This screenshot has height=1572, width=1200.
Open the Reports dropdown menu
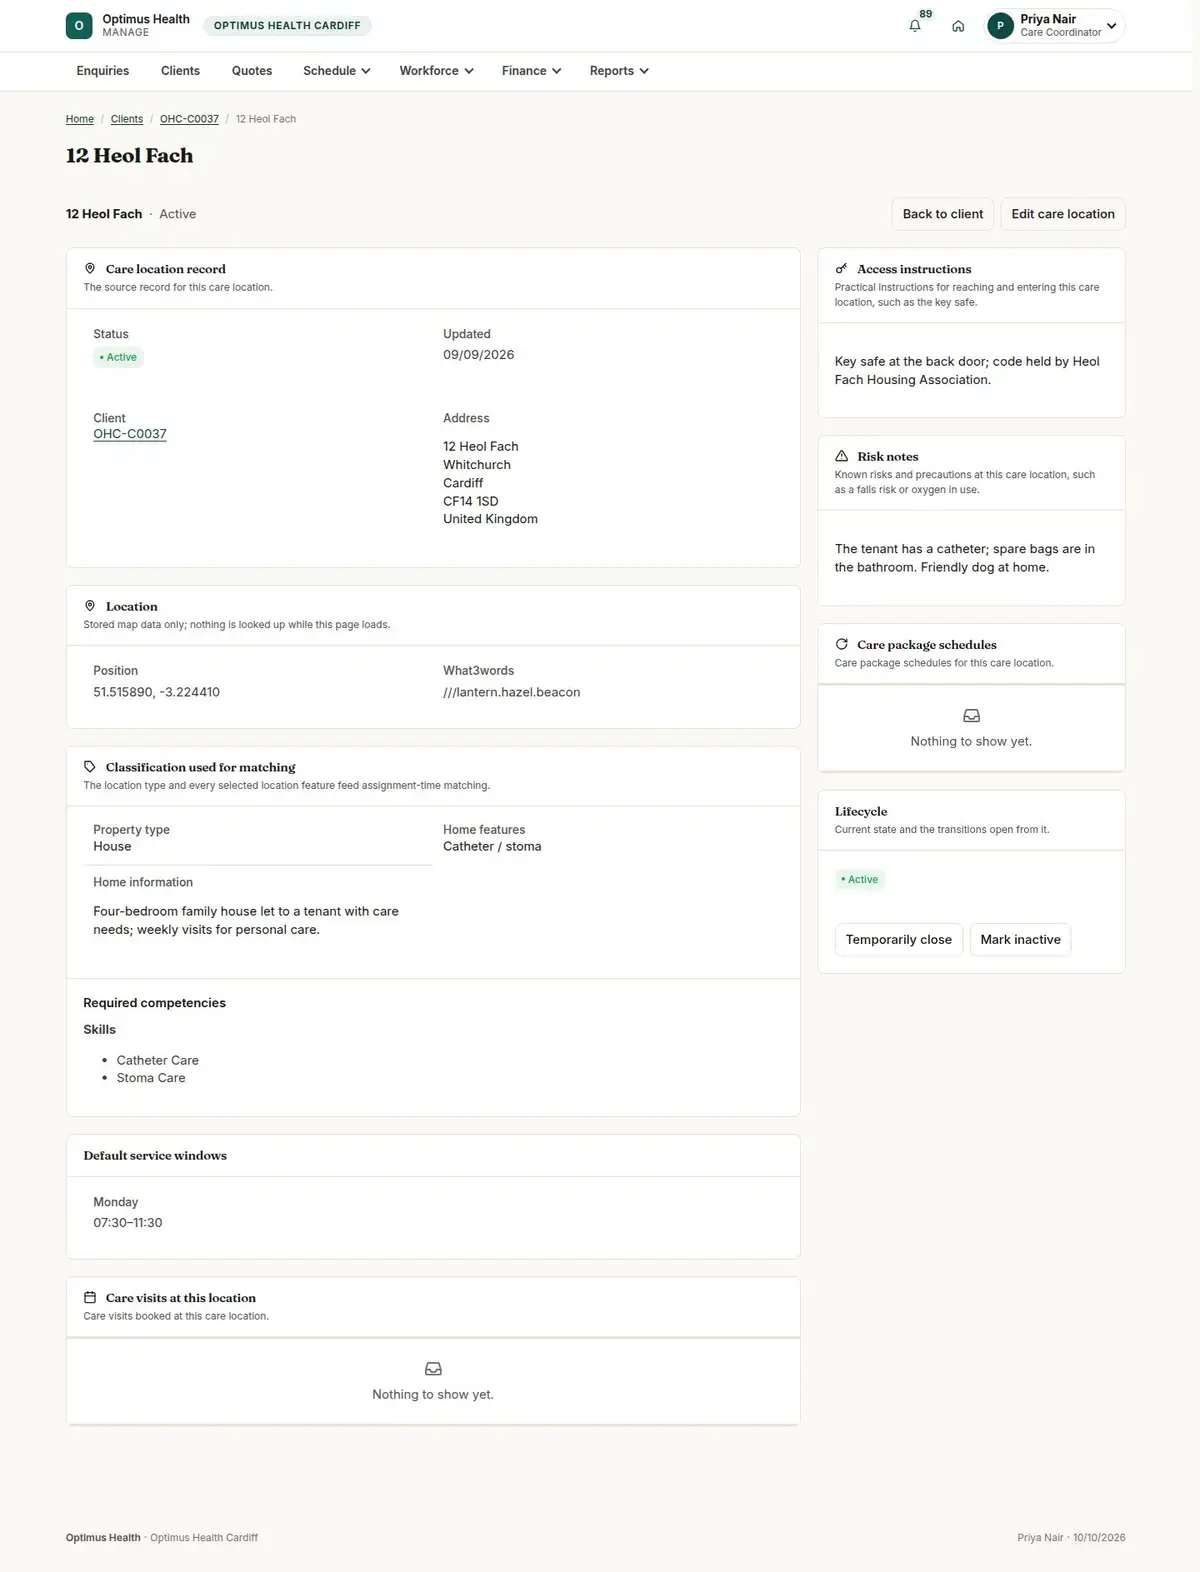click(x=619, y=71)
